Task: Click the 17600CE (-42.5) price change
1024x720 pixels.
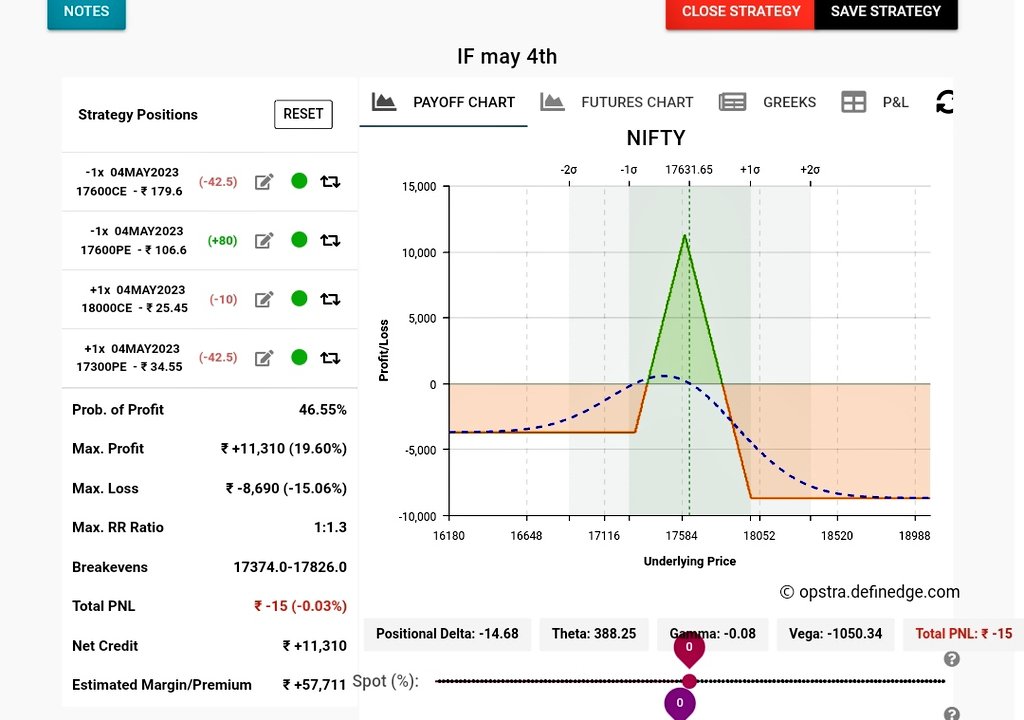Action: pos(218,182)
